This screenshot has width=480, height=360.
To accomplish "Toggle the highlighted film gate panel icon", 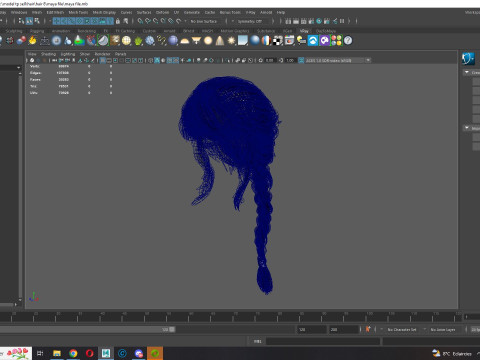I will [103, 60].
